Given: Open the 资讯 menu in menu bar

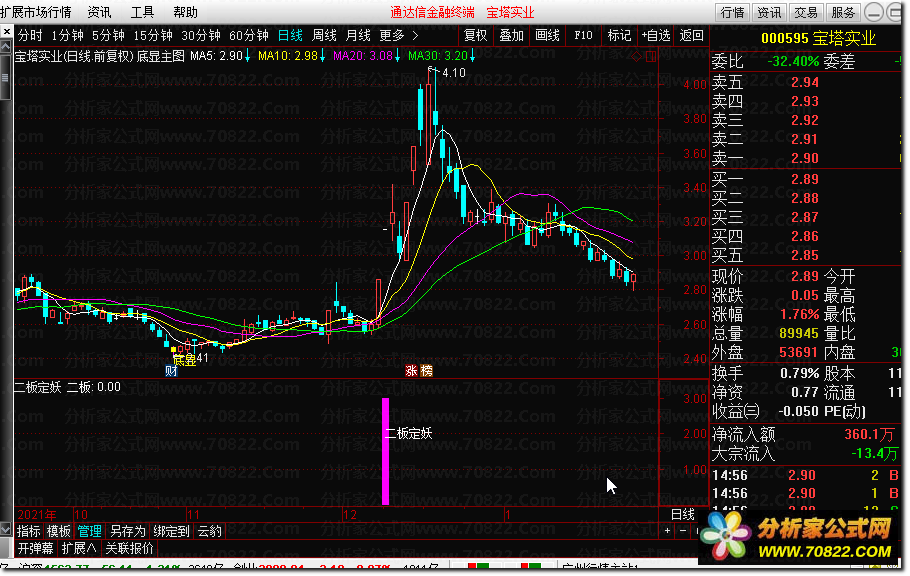Looking at the screenshot, I should pyautogui.click(x=99, y=12).
